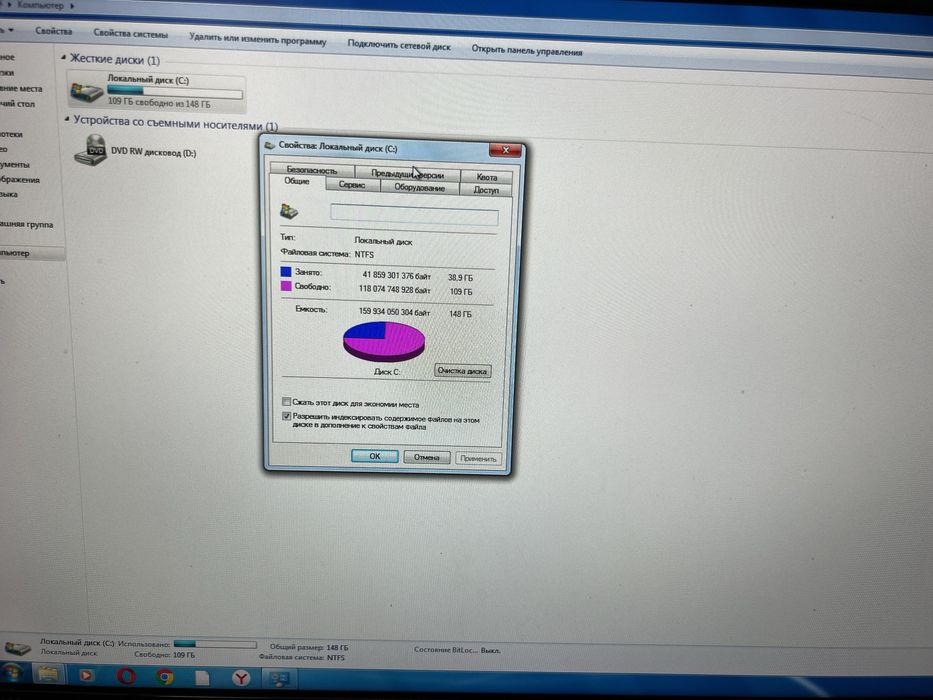Open File Explorer folder from the taskbar
The width and height of the screenshot is (933, 700).
pos(48,675)
